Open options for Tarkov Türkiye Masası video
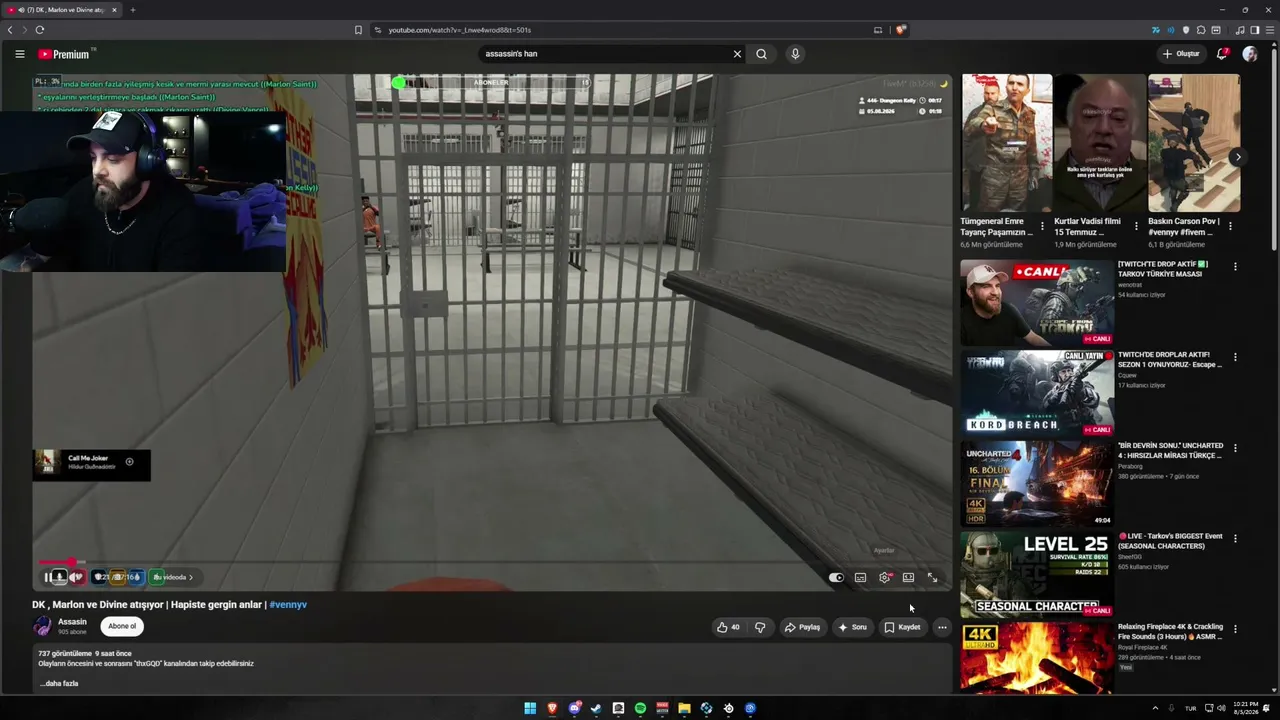 click(1235, 267)
